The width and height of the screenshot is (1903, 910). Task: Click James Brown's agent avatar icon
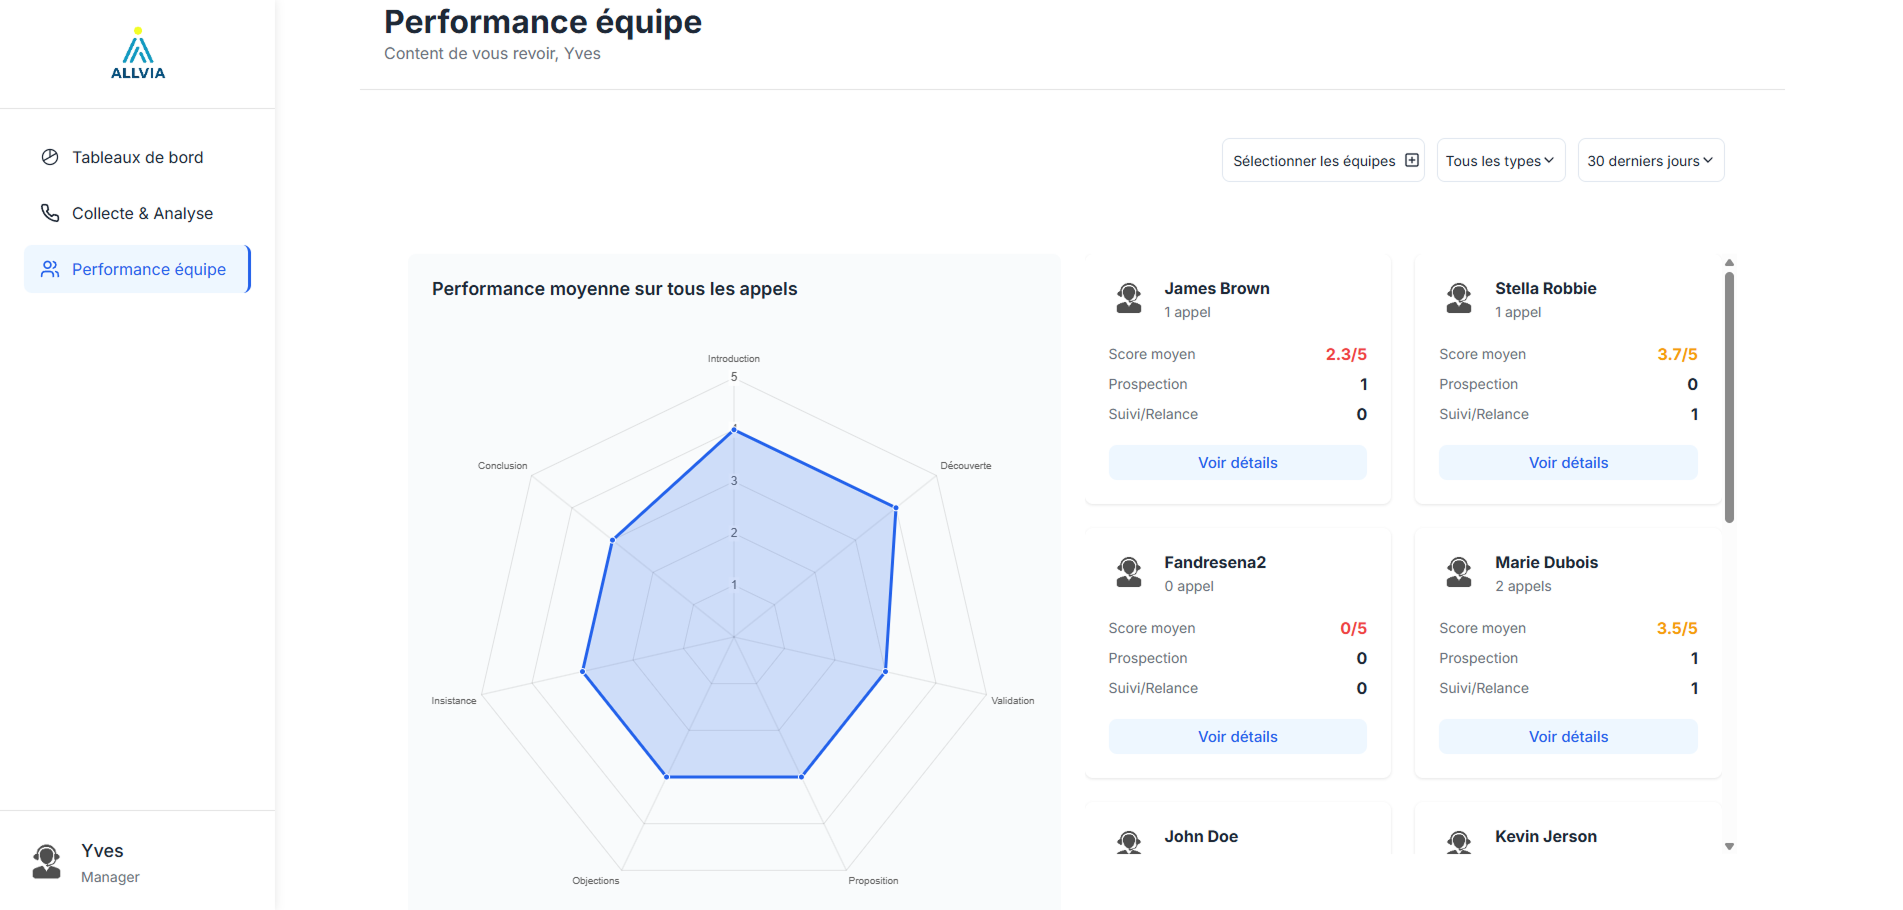1129,298
